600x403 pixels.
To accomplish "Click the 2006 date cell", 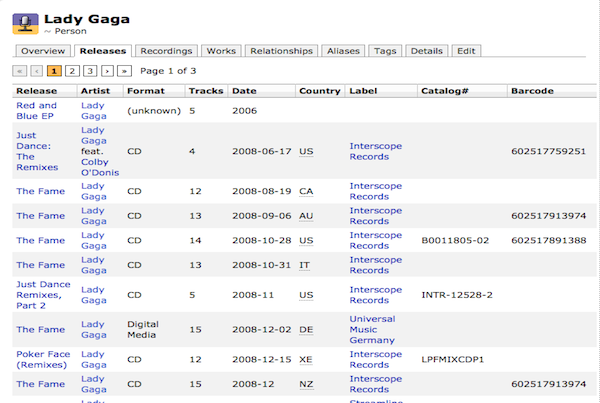I will pyautogui.click(x=245, y=111).
